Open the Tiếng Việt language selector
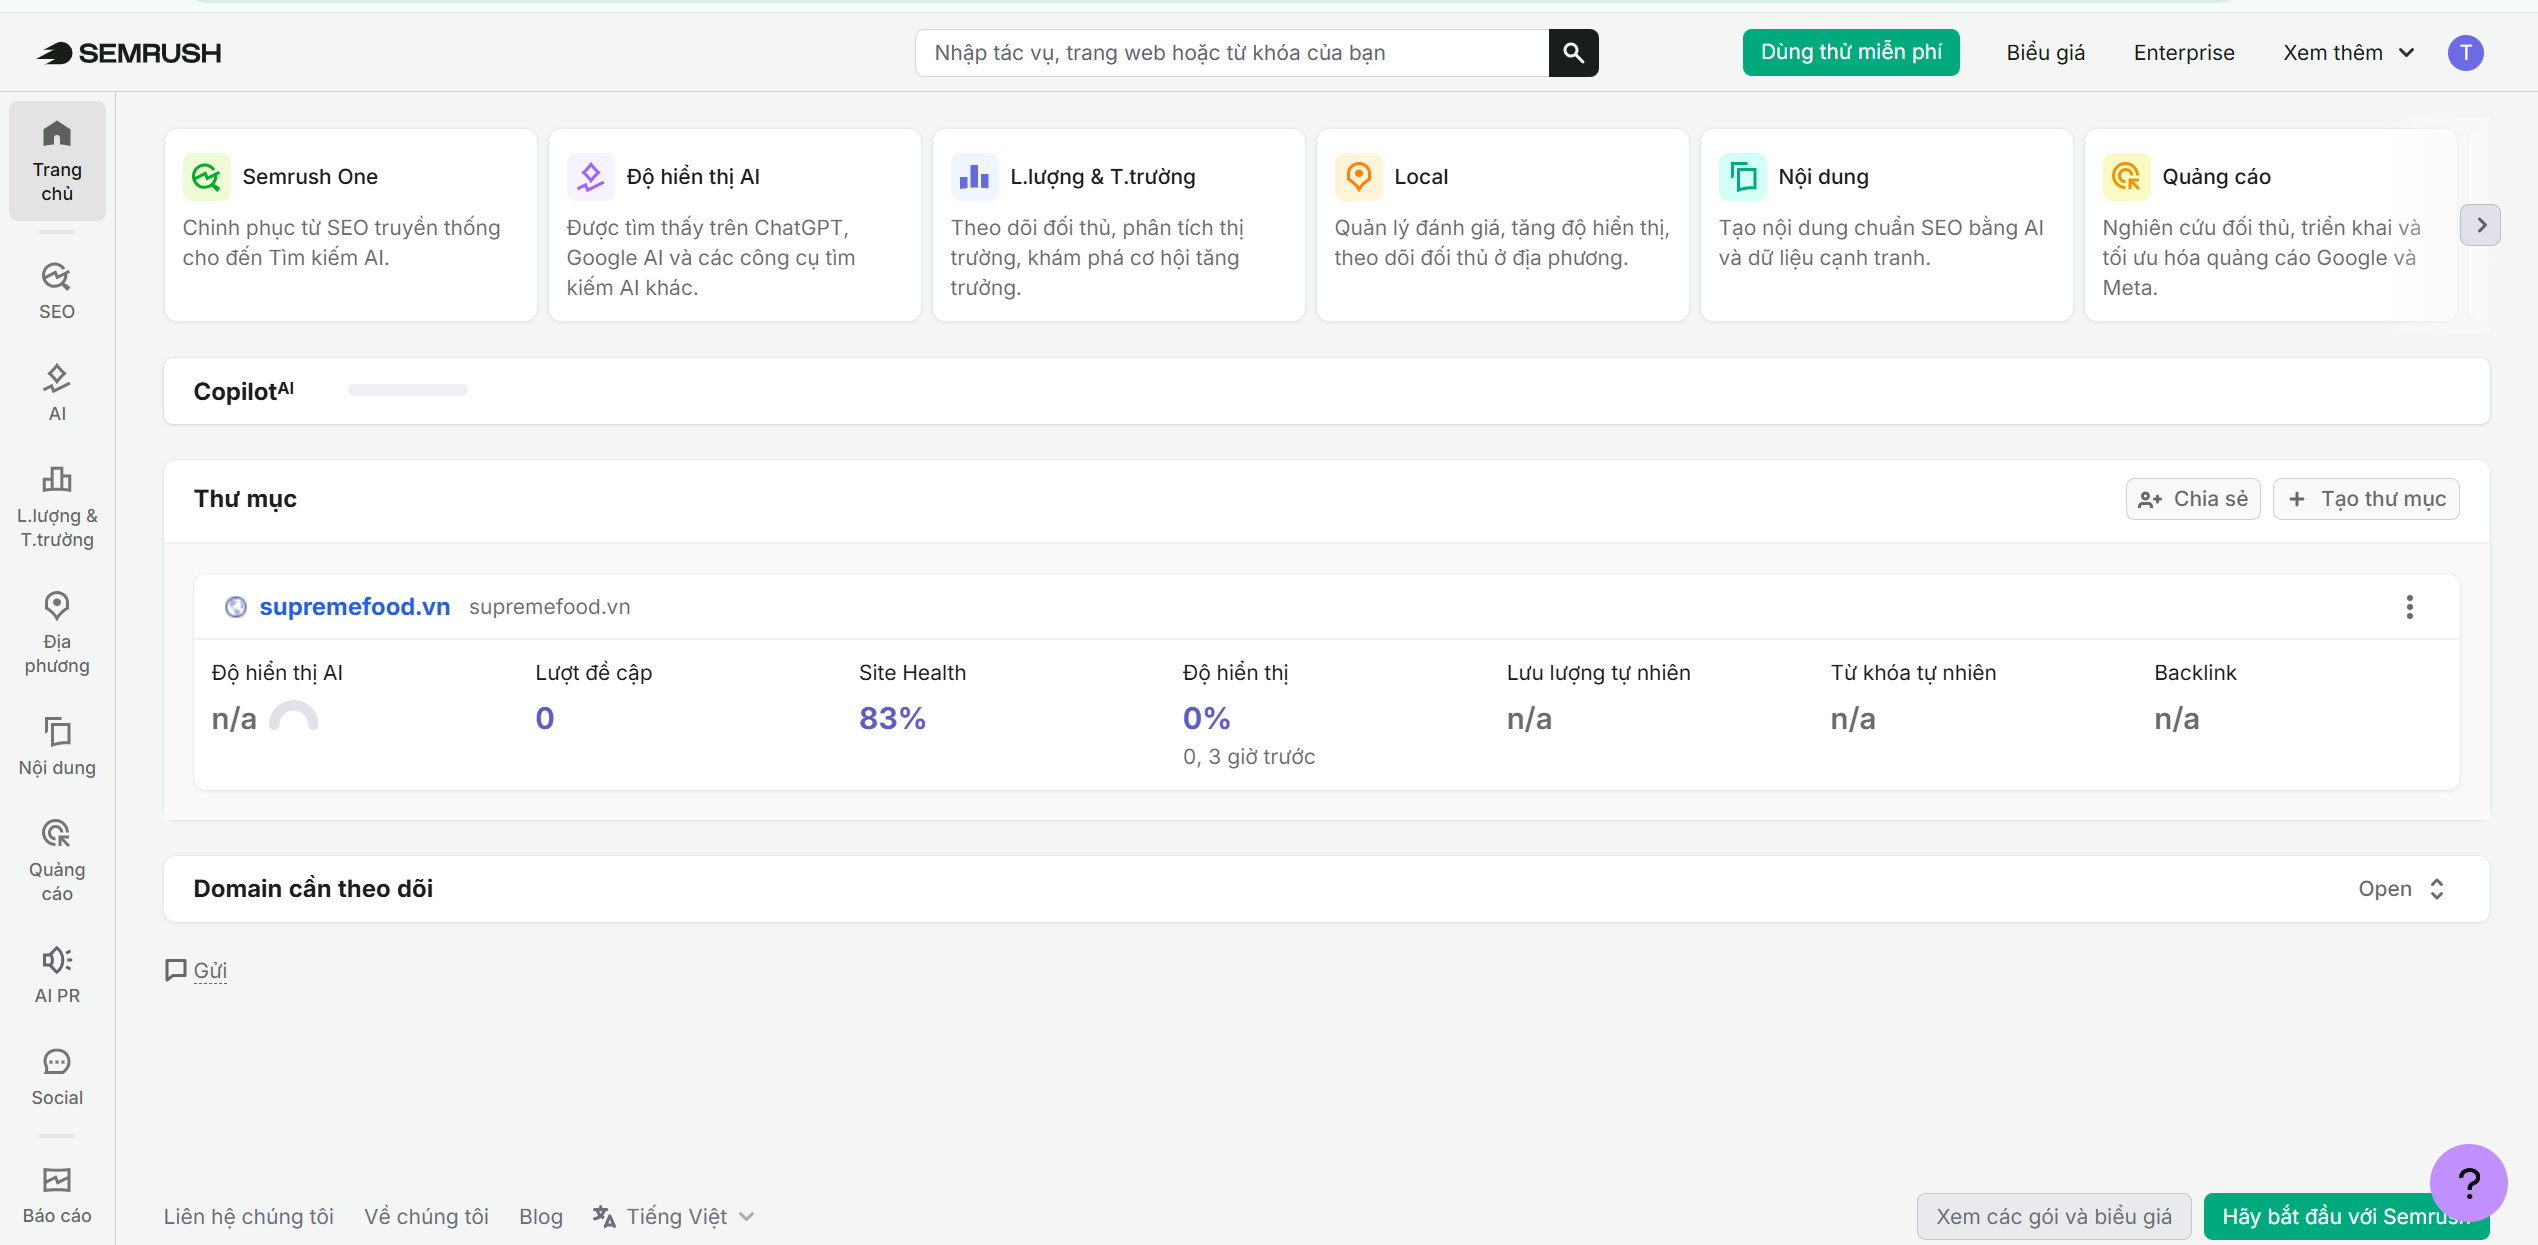The width and height of the screenshot is (2538, 1245). coord(674,1217)
